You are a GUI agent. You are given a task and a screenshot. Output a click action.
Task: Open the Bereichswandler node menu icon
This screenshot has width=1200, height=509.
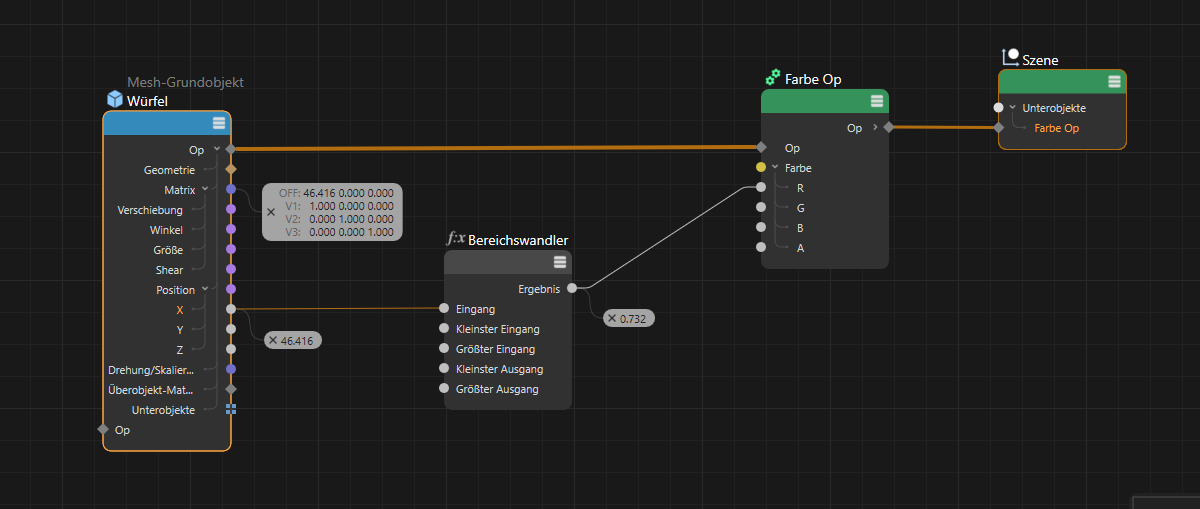pyautogui.click(x=560, y=262)
